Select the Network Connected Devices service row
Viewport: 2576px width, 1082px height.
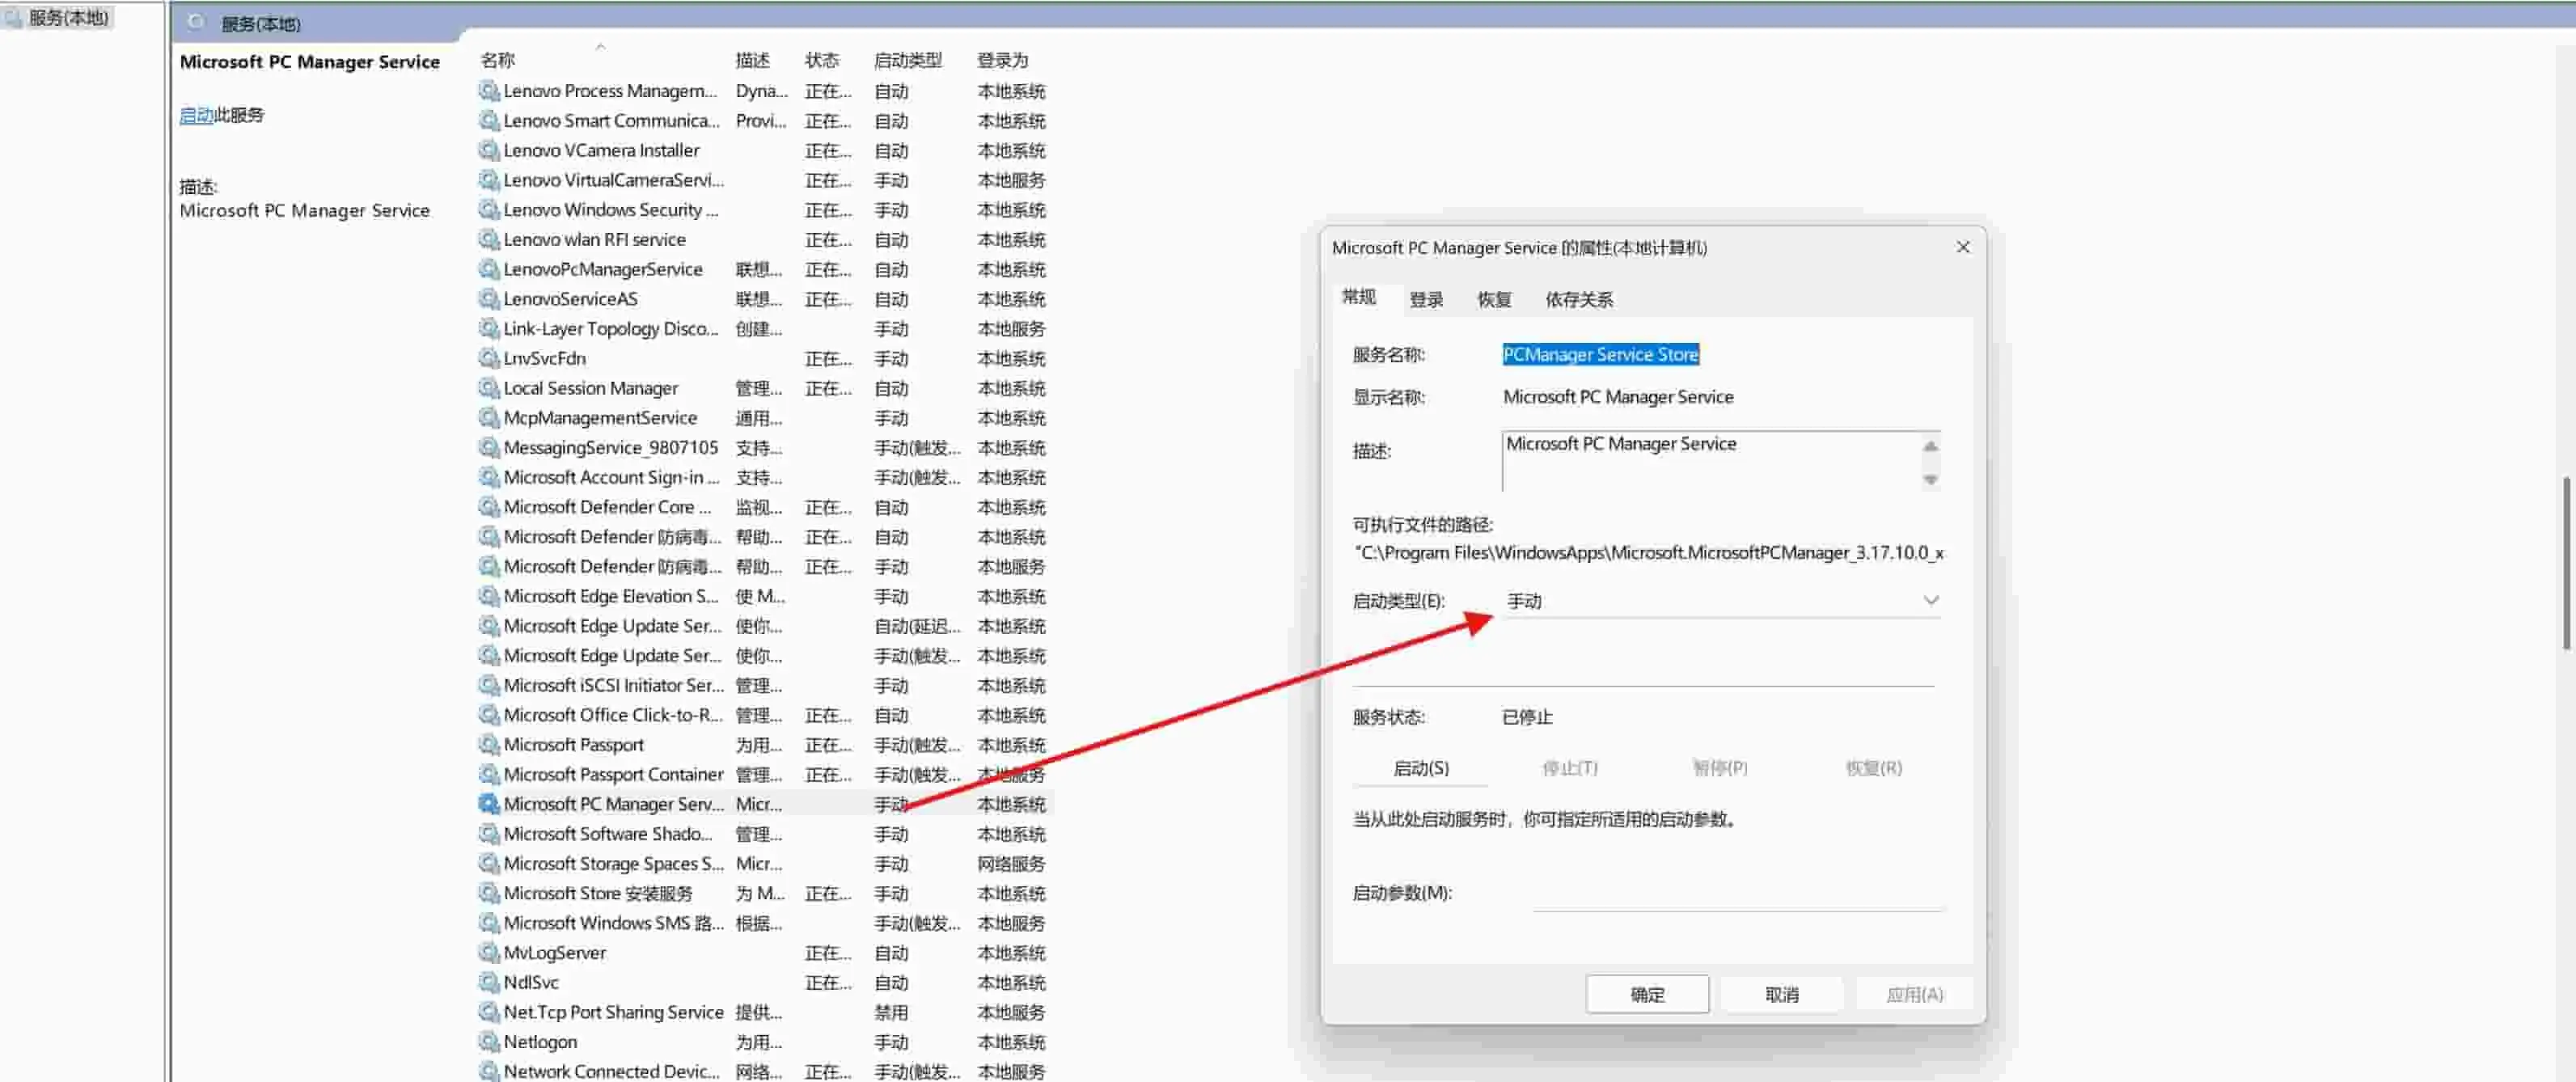tap(765, 1071)
